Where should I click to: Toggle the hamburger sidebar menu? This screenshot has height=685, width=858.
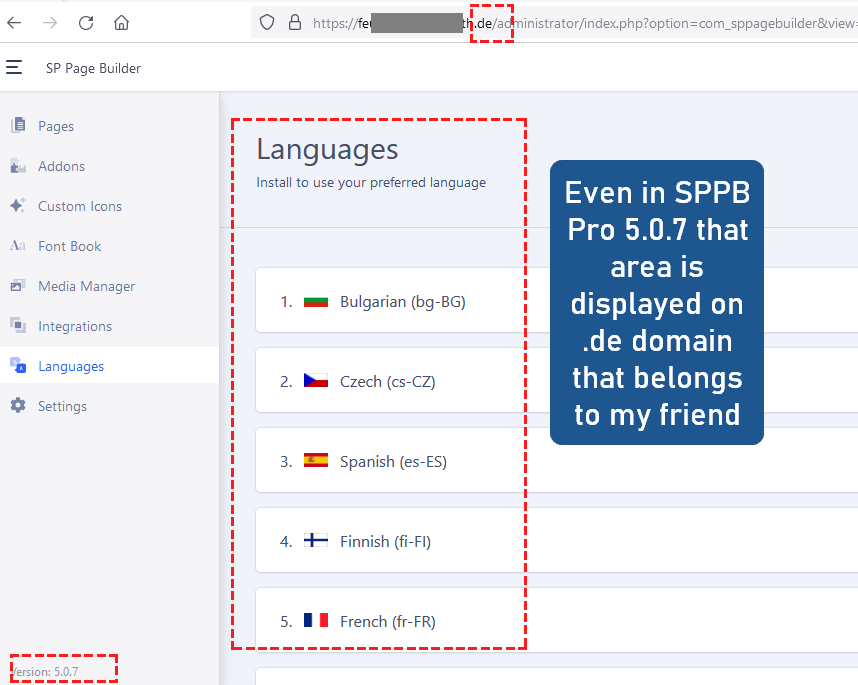(14, 68)
